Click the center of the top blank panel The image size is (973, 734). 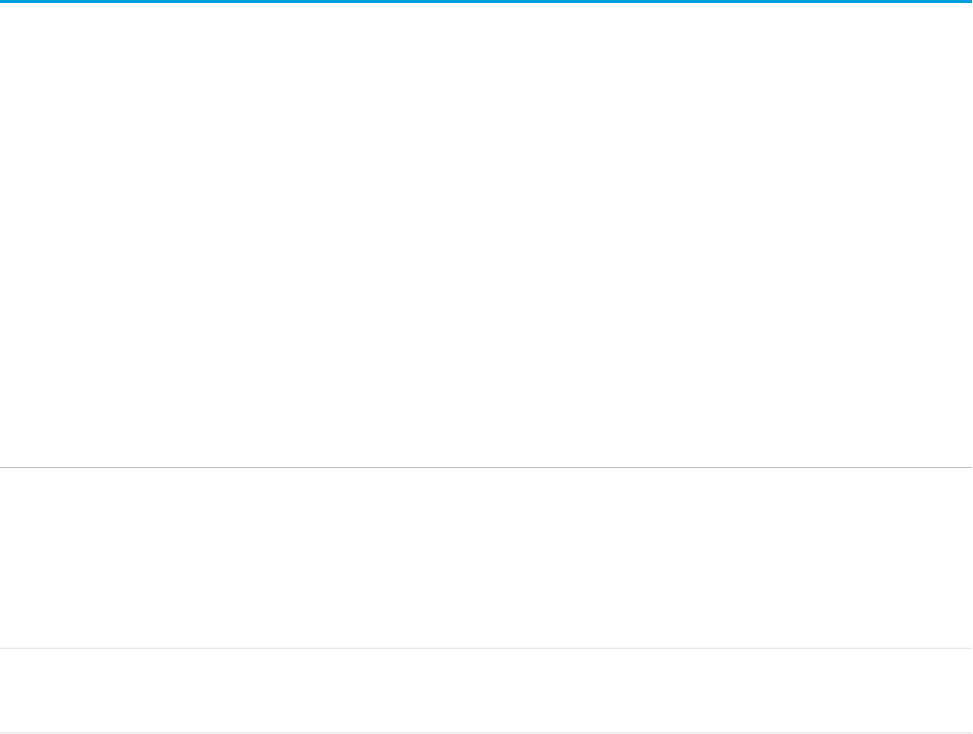[486, 235]
